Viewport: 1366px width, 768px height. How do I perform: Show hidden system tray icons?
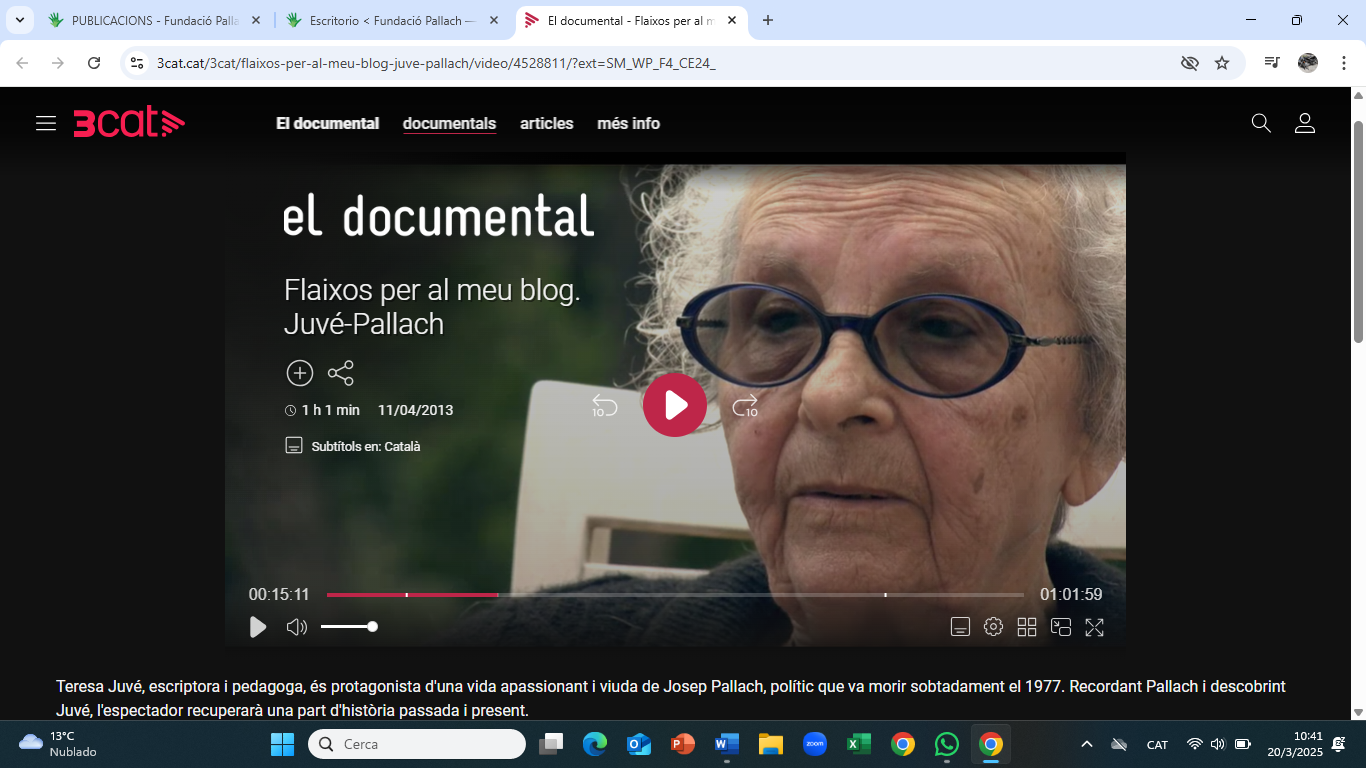coord(1087,744)
